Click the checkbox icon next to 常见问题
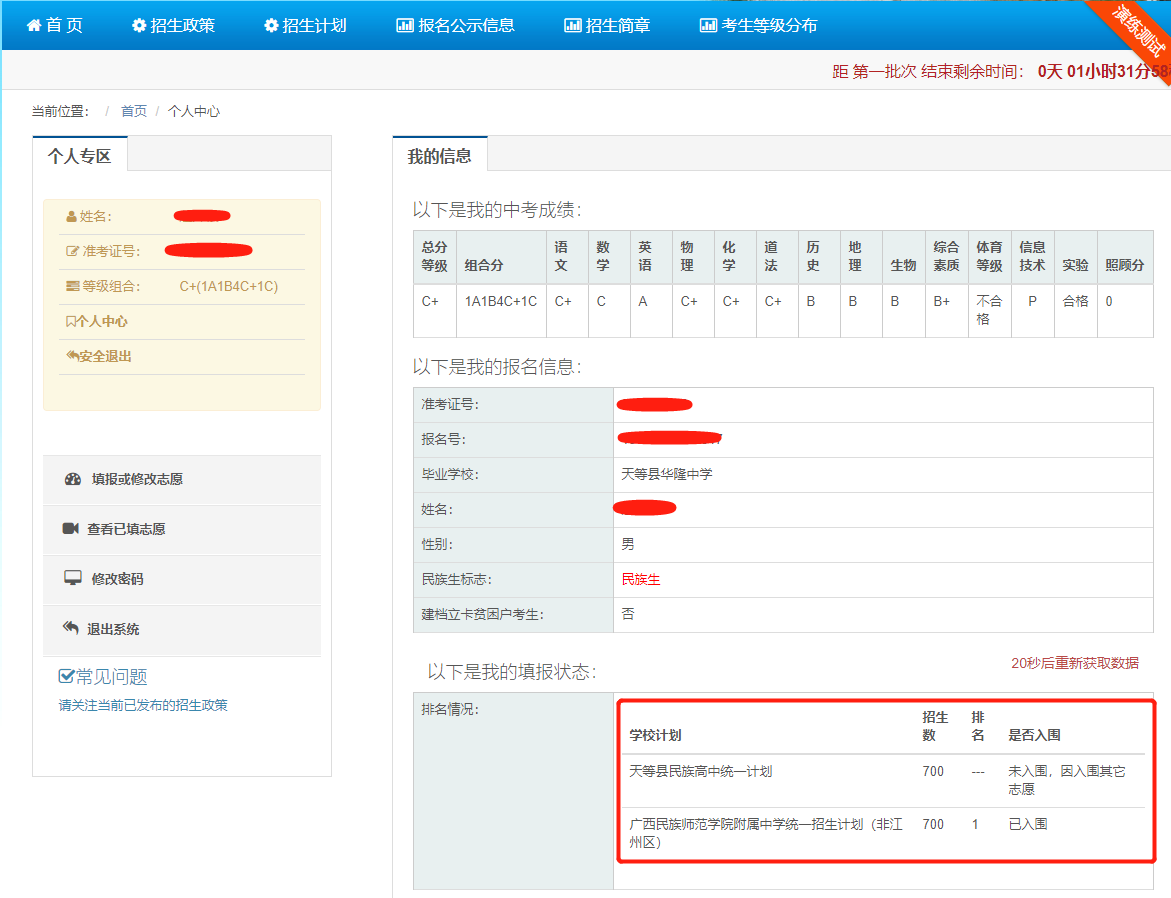 (67, 677)
